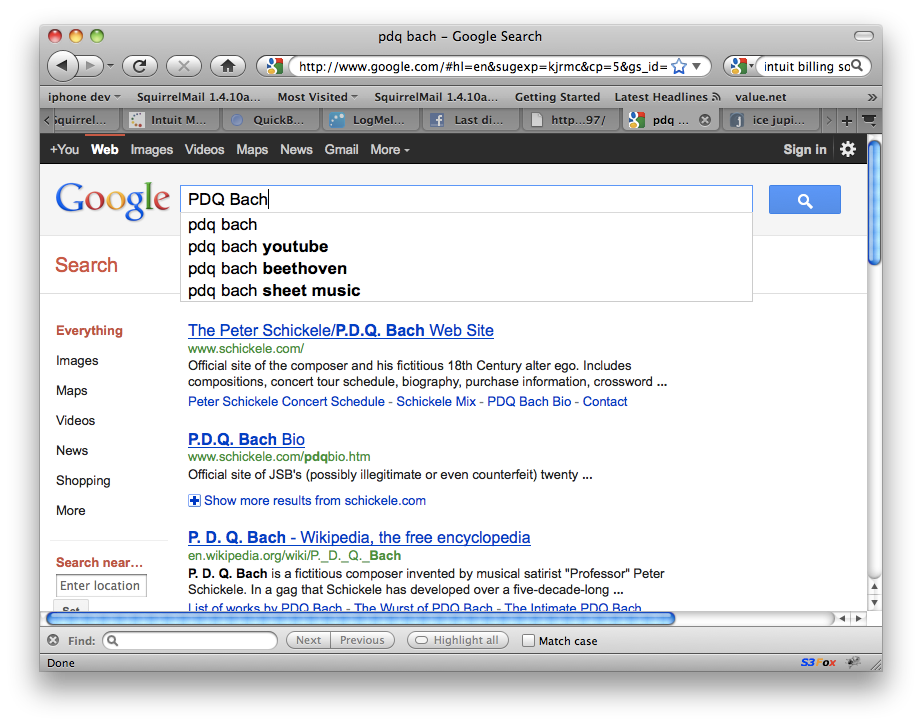Select Images in the Google top bar
This screenshot has height=726, width=922.
(152, 149)
